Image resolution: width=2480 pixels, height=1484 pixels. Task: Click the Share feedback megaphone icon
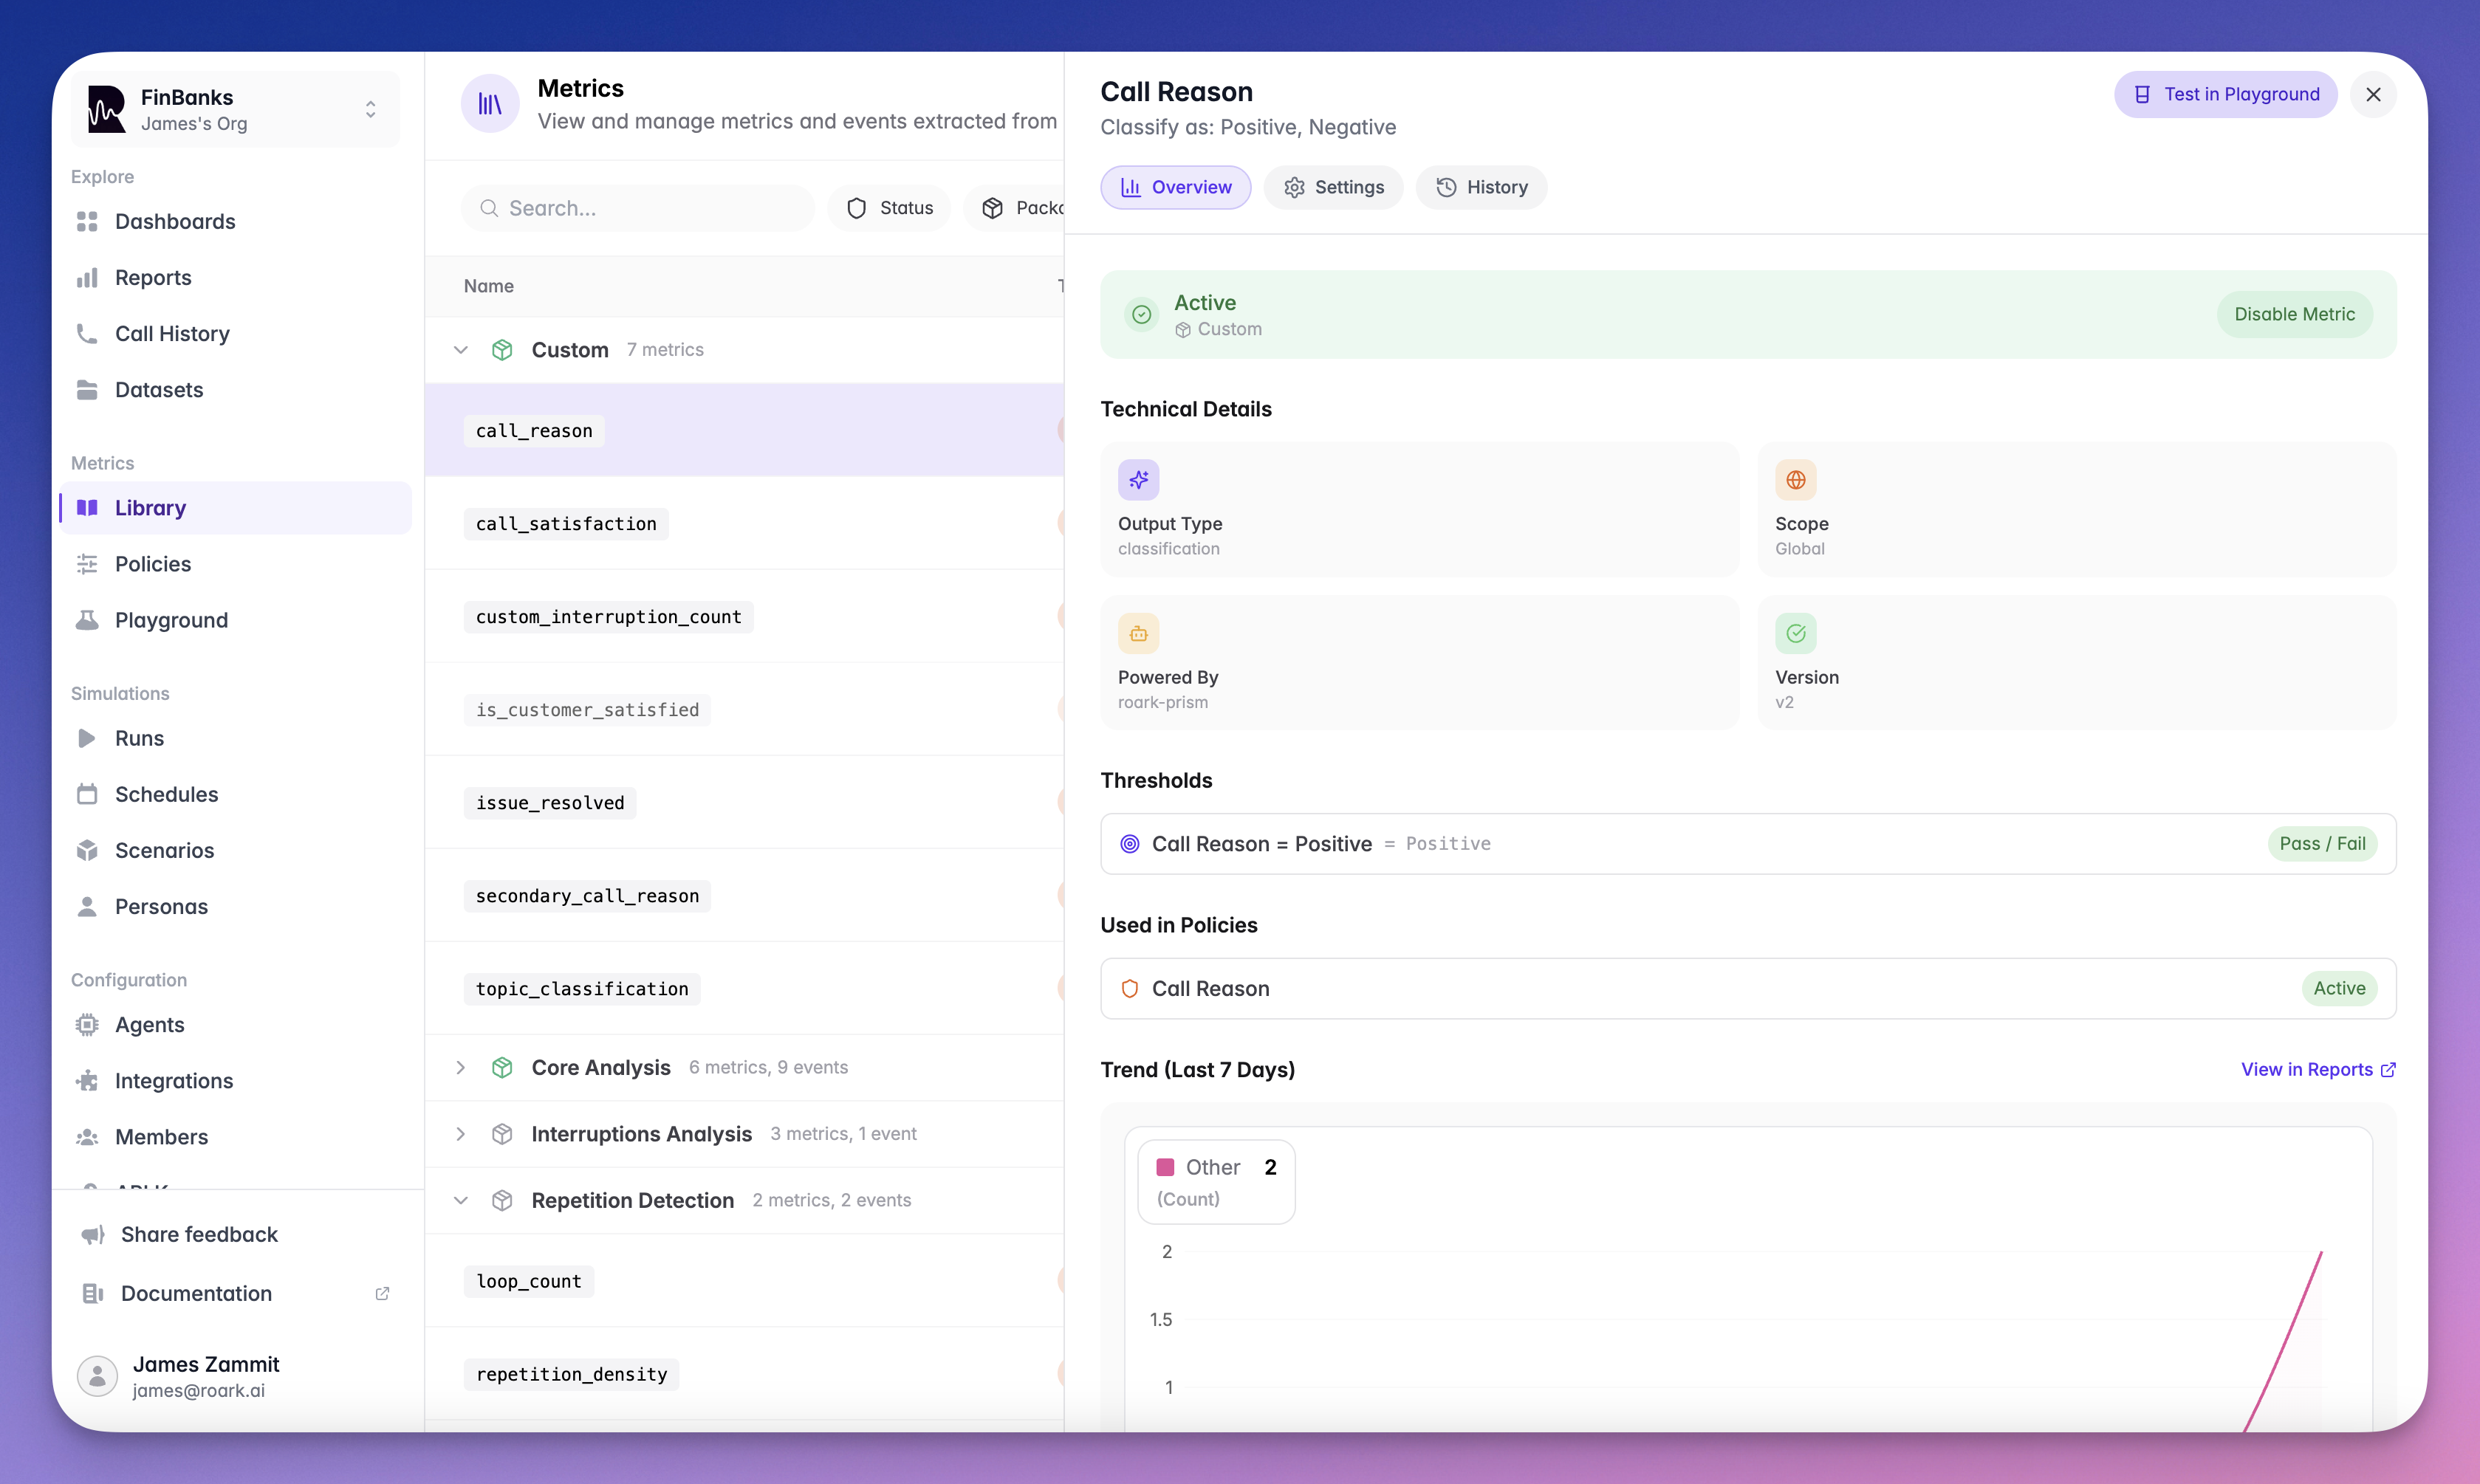tap(93, 1234)
